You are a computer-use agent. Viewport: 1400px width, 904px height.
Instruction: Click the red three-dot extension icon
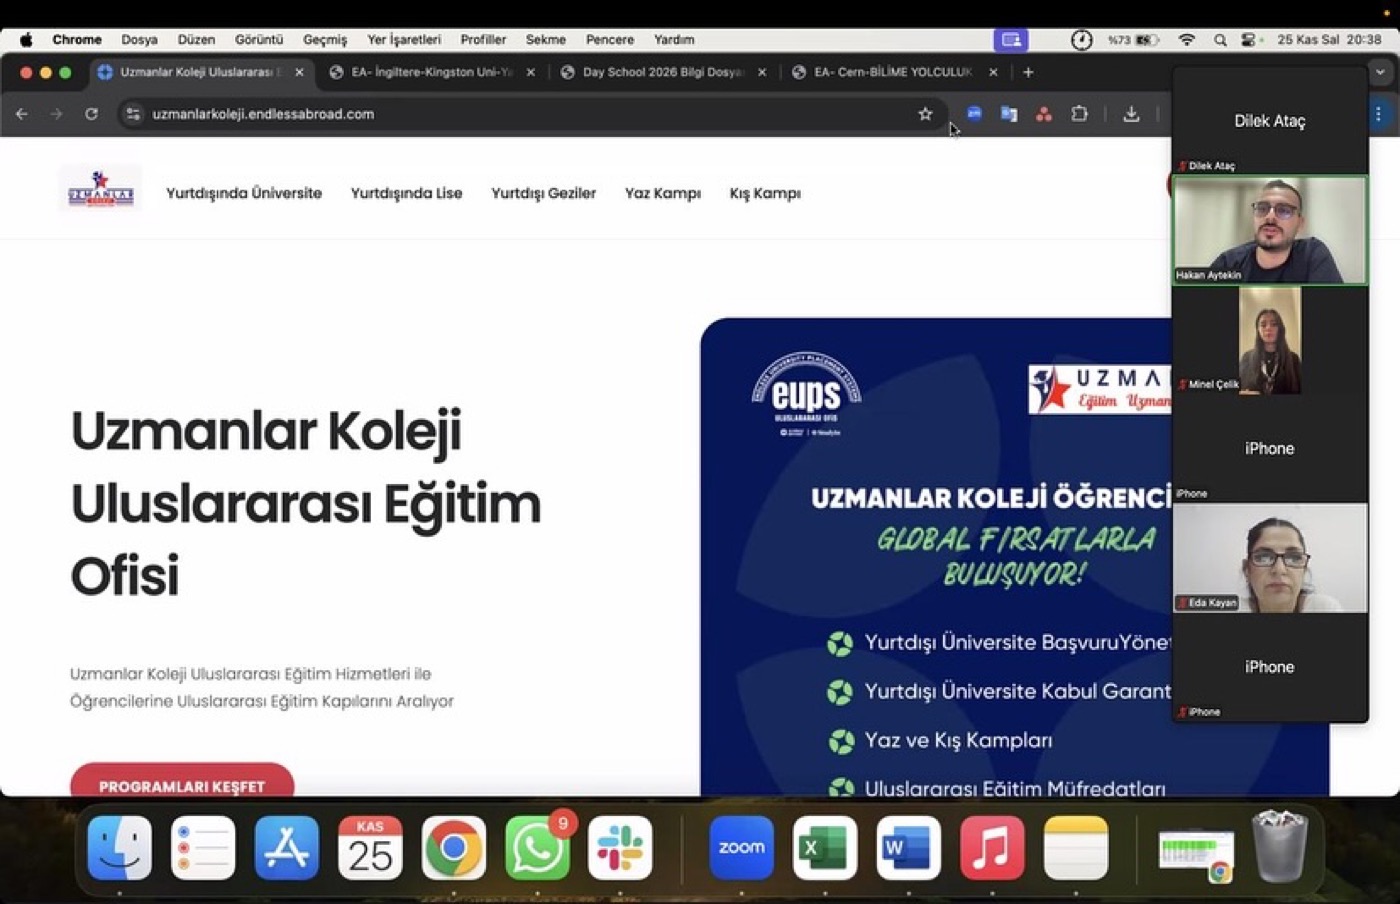[x=1044, y=114]
